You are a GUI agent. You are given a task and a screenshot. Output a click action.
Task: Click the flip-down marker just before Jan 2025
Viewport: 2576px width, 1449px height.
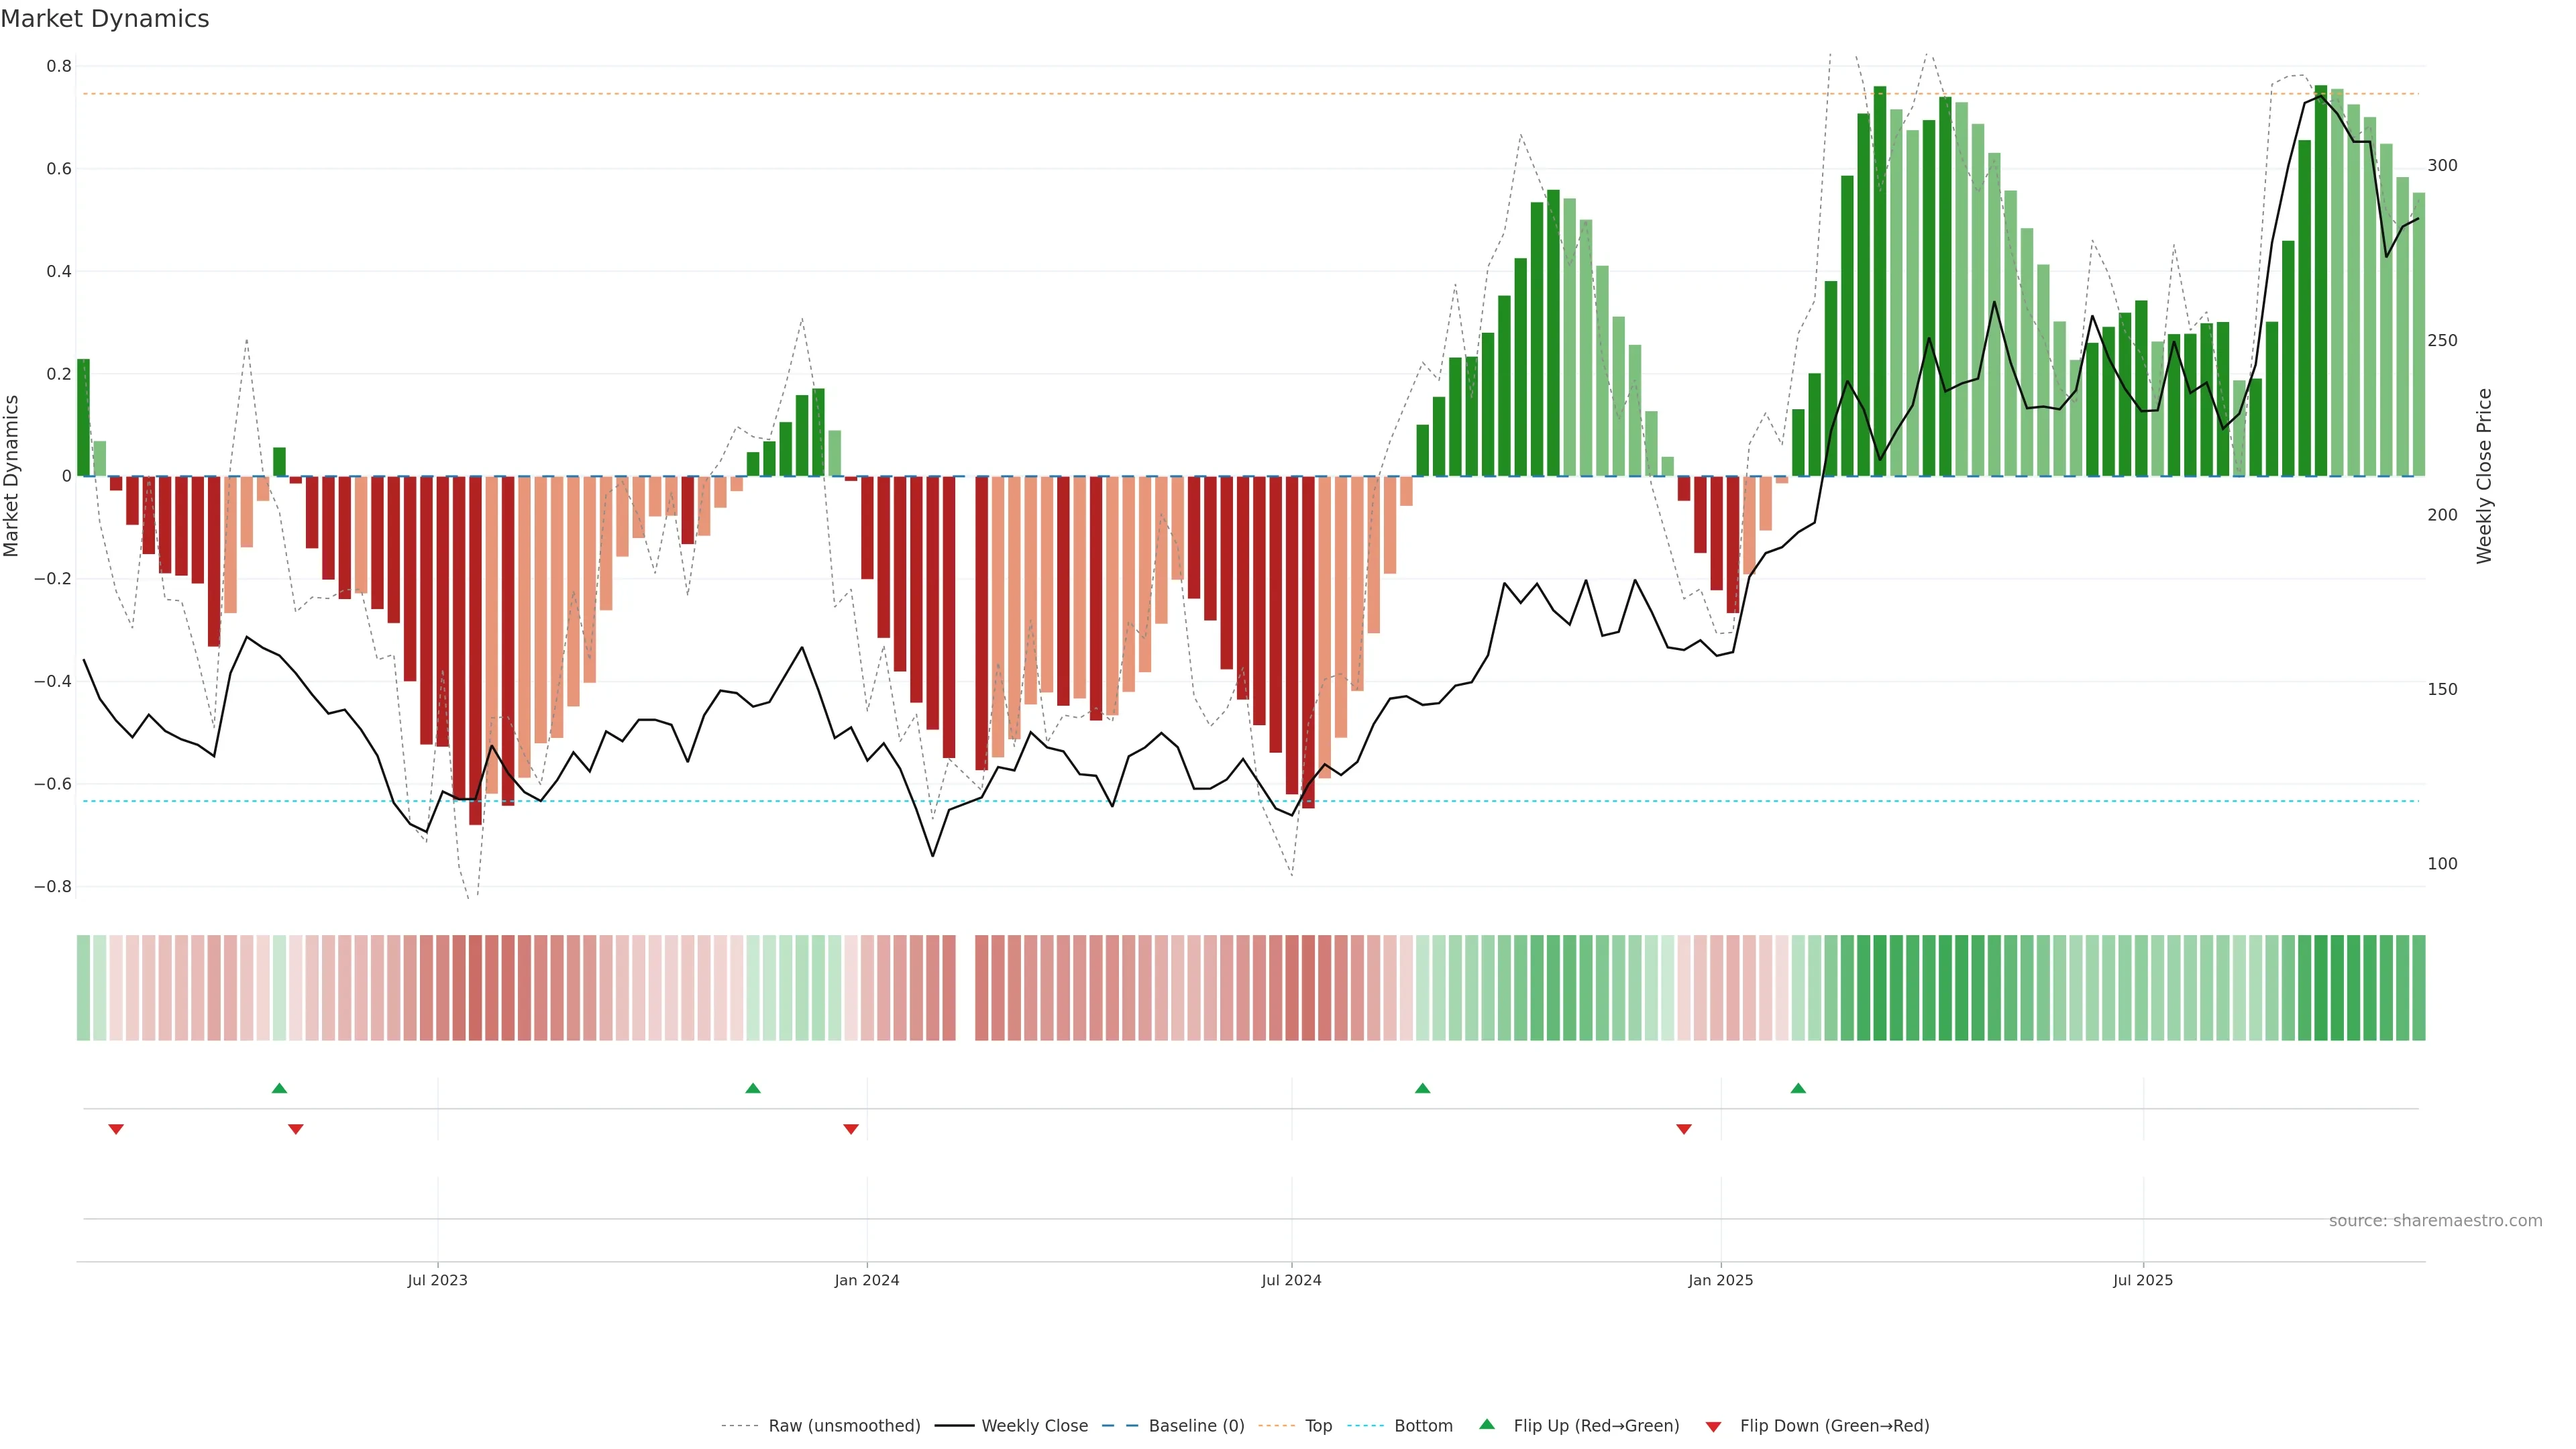(1684, 1129)
